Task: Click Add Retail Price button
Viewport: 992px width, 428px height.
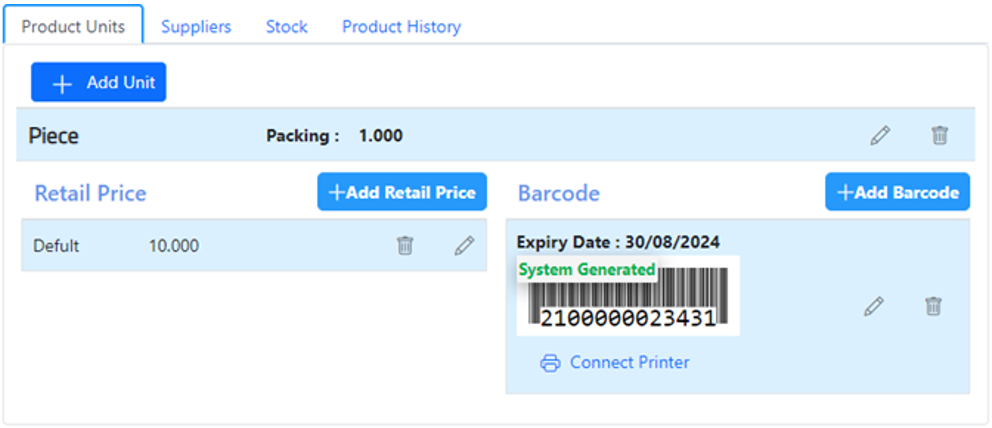Action: tap(402, 192)
